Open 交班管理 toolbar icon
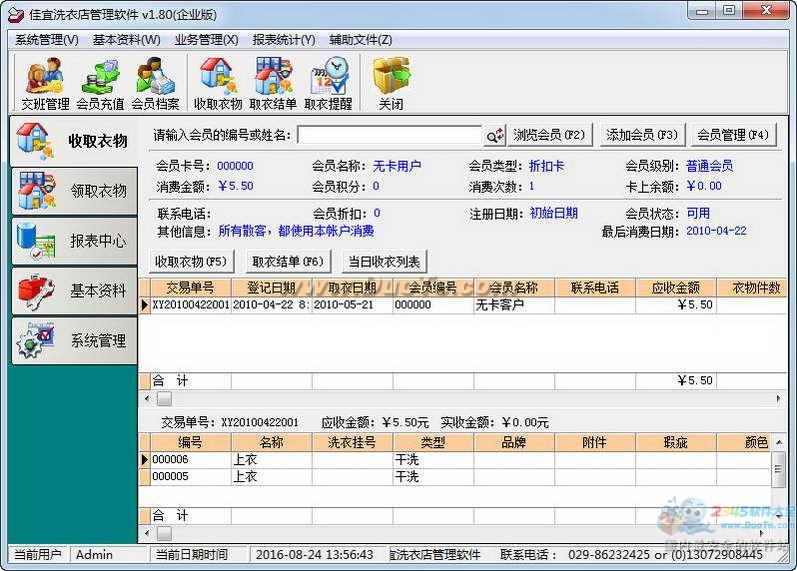This screenshot has height=571, width=797. point(46,84)
